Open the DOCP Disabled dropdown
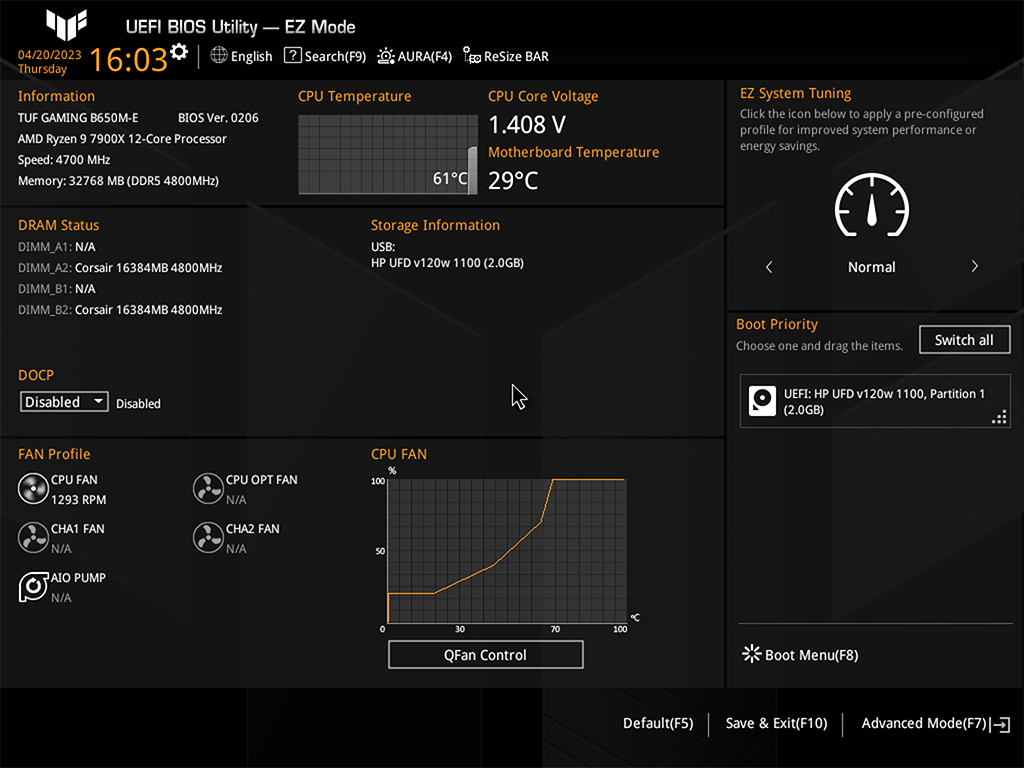 click(x=64, y=402)
